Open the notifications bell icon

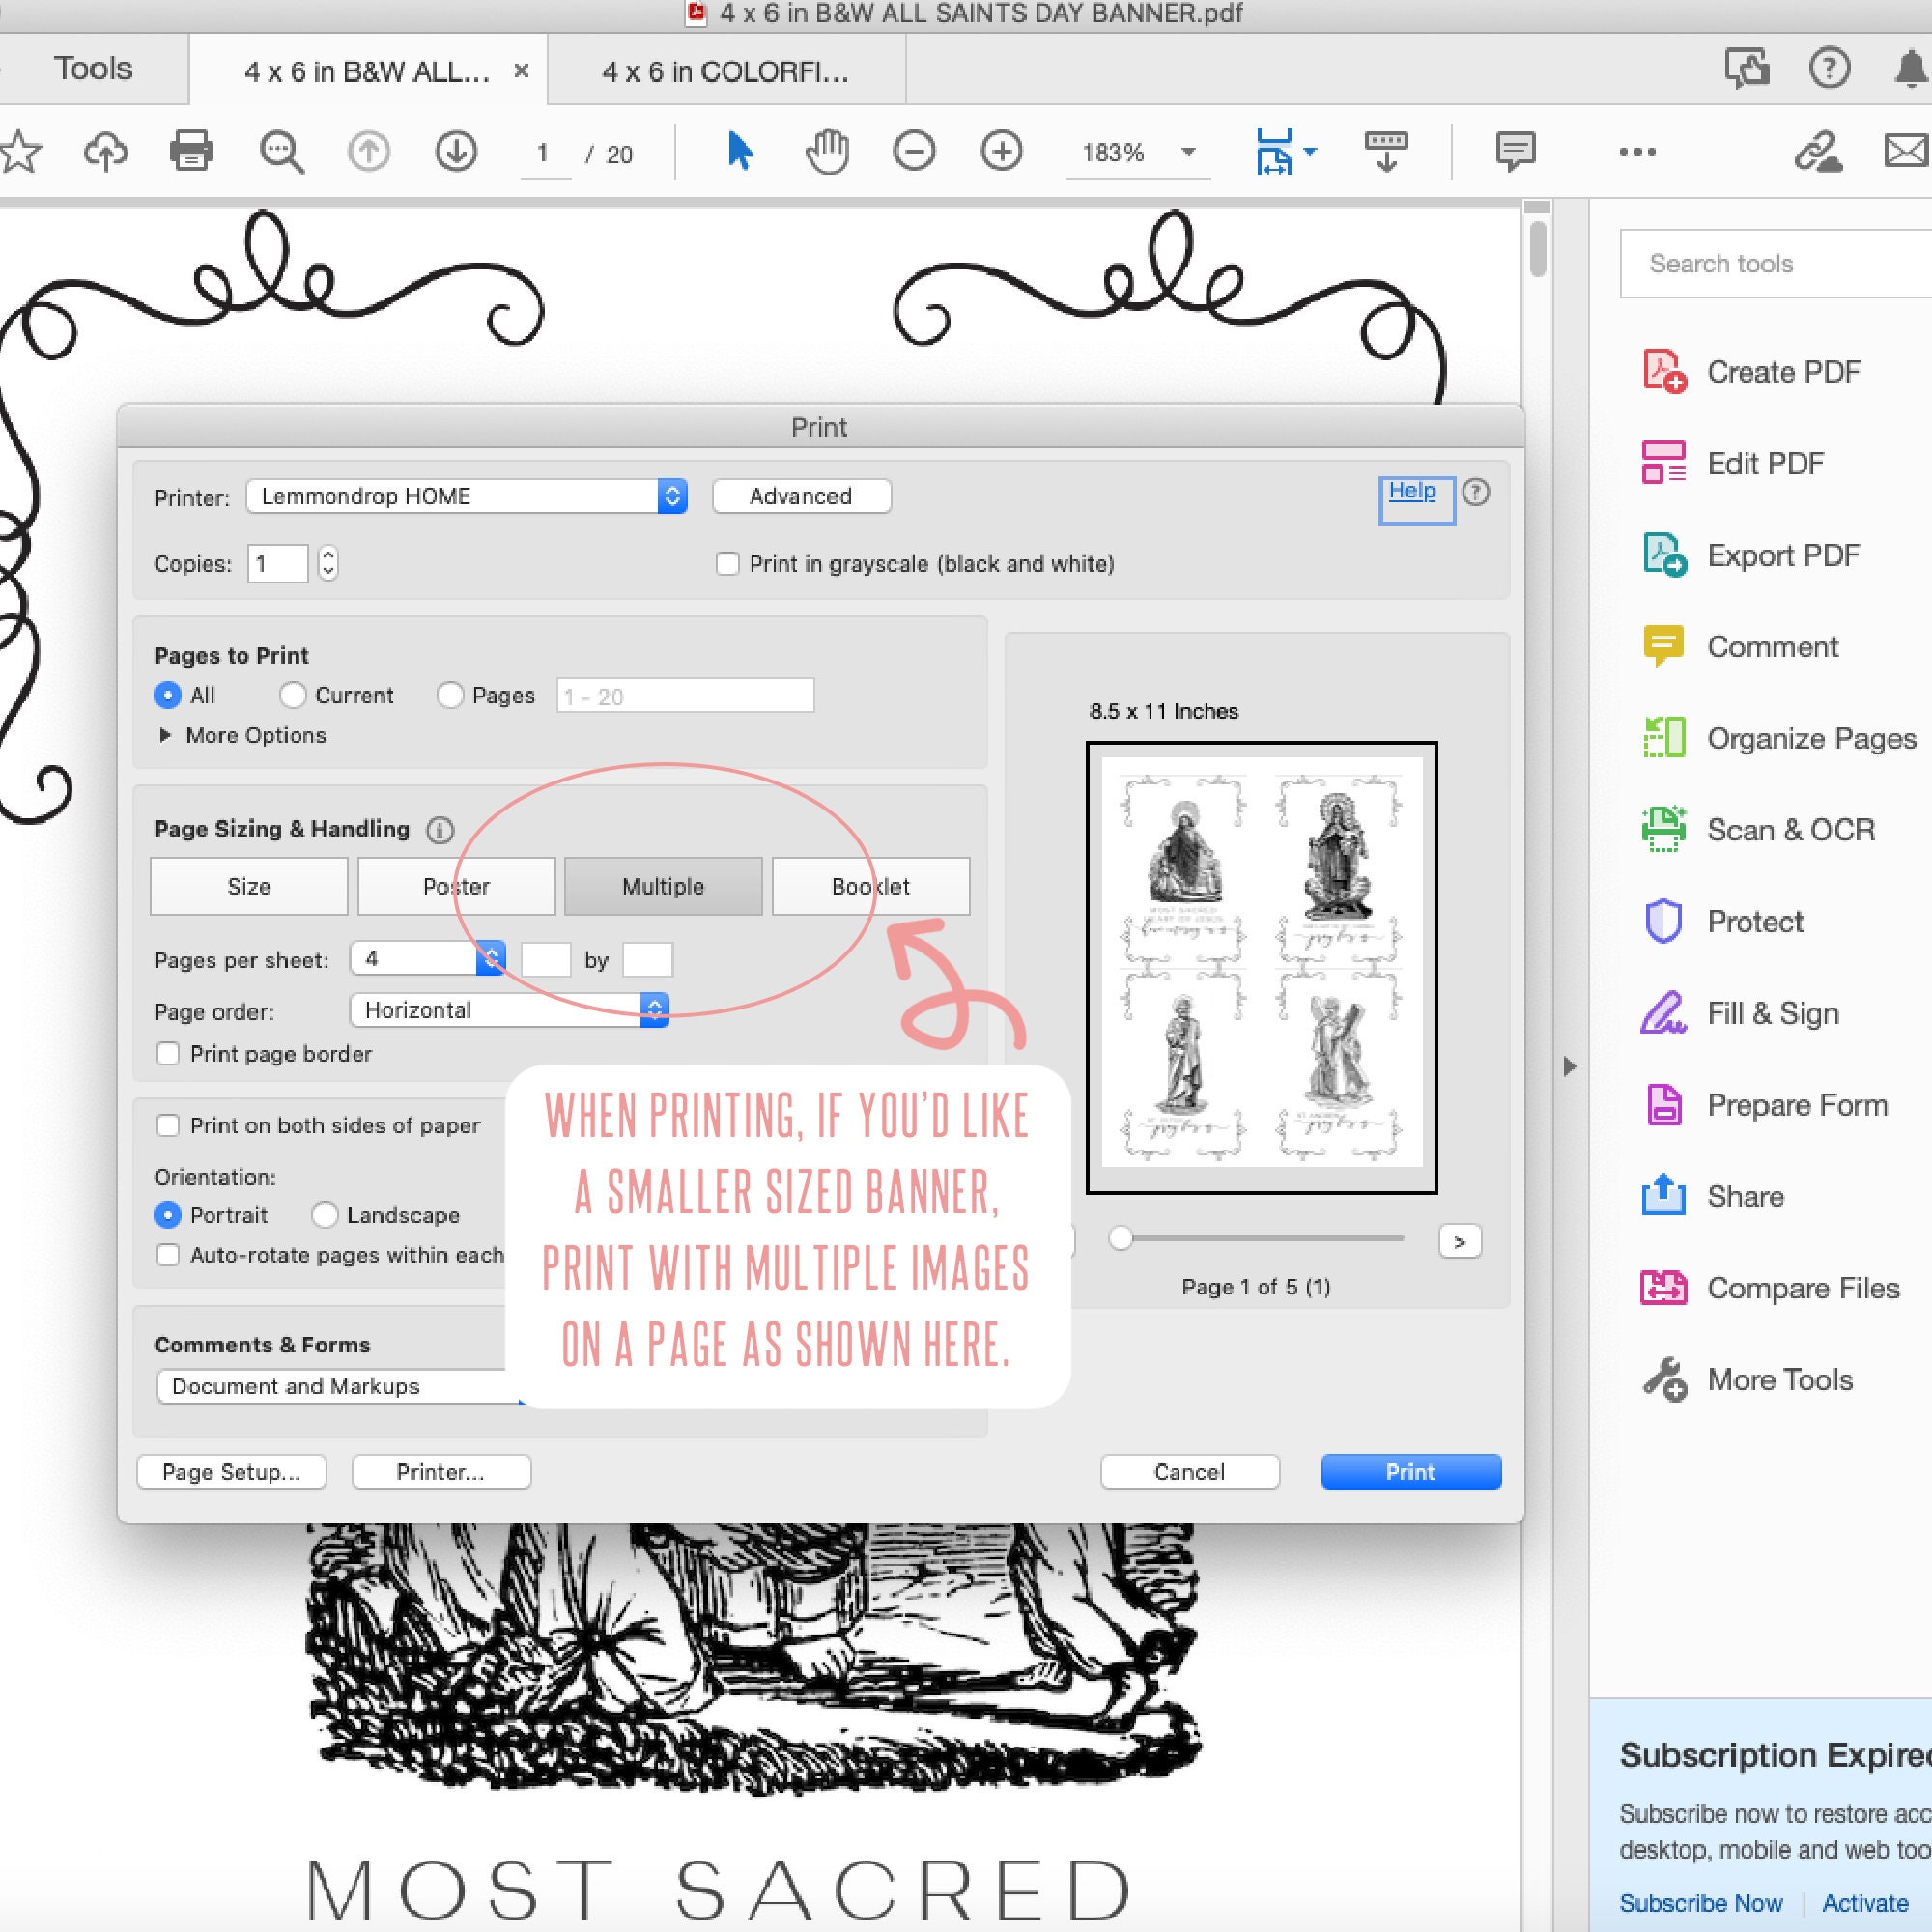[x=1911, y=68]
